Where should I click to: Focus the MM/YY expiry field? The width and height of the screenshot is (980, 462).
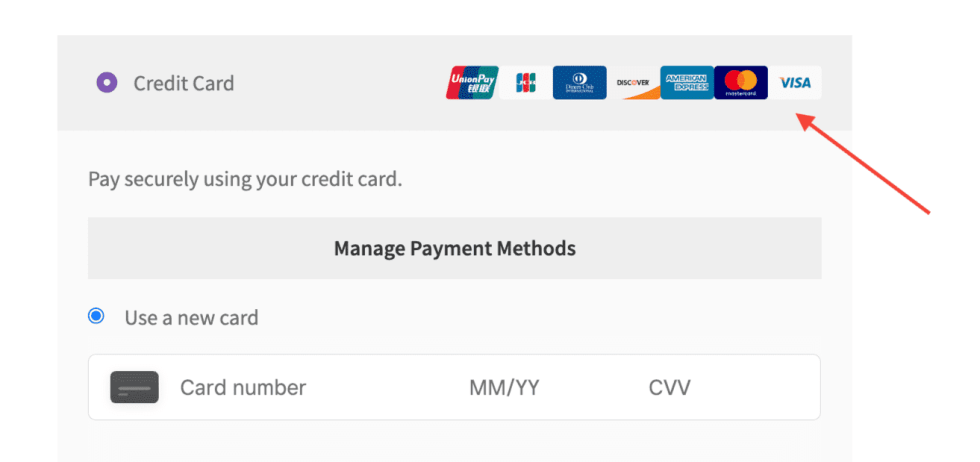coord(504,387)
